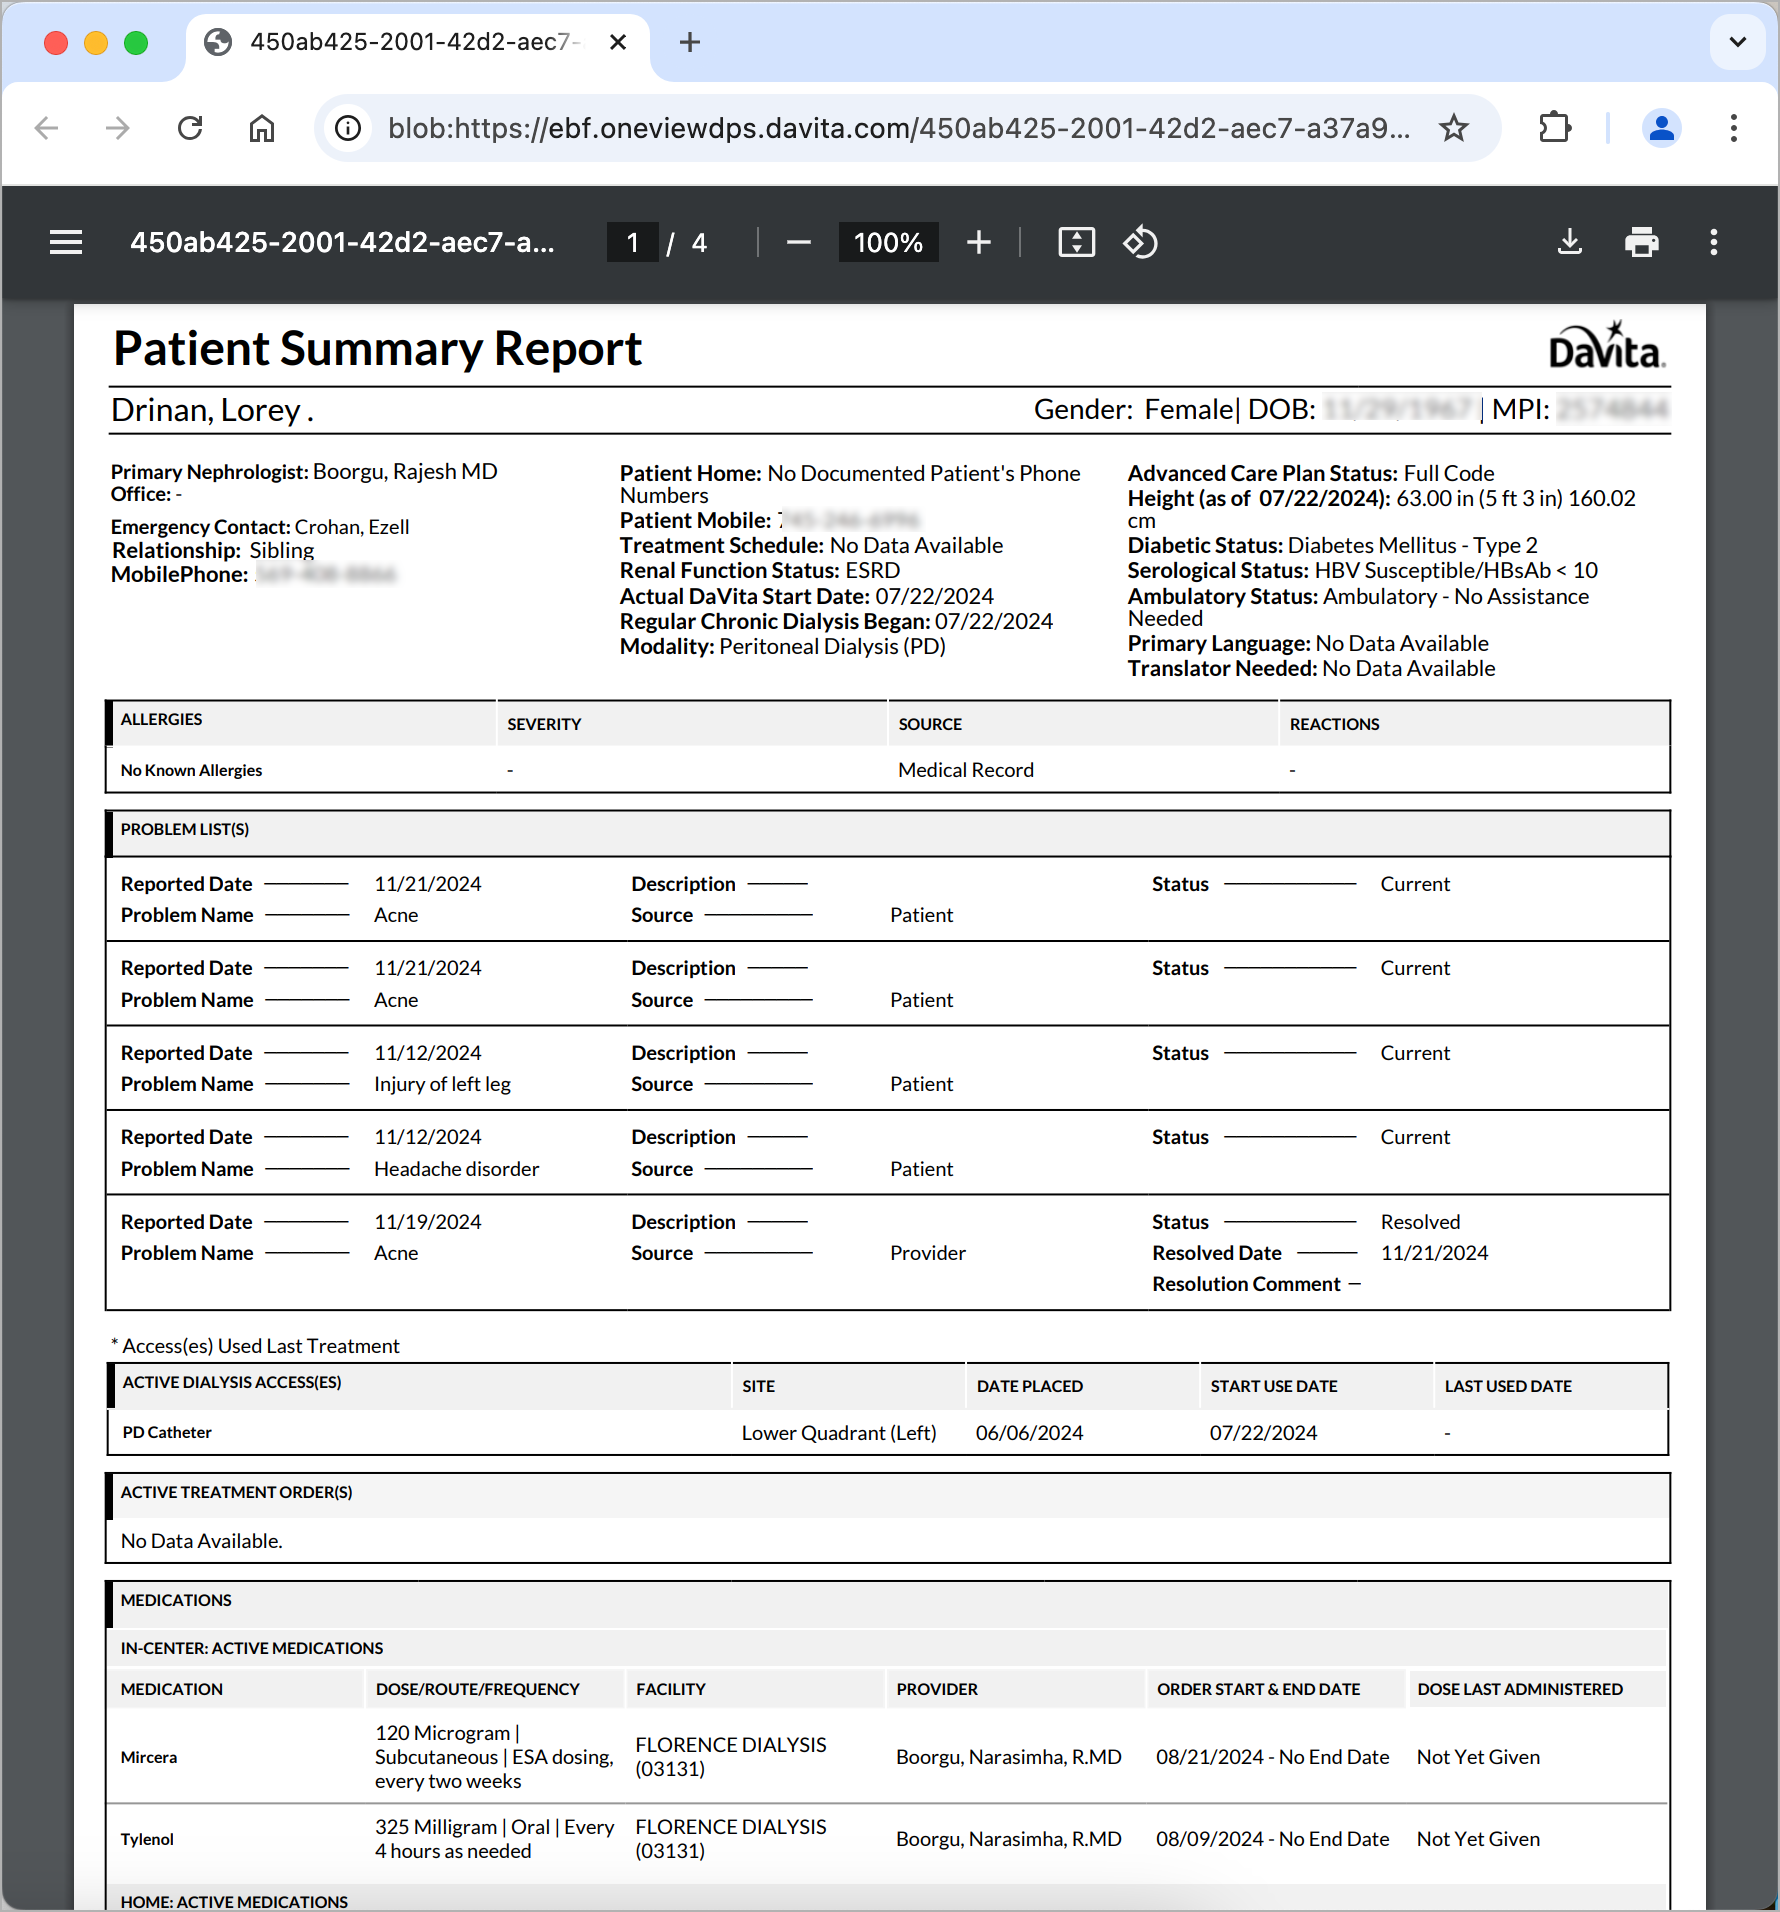Click Headache disorder problem name
1780x1912 pixels.
click(x=456, y=1169)
